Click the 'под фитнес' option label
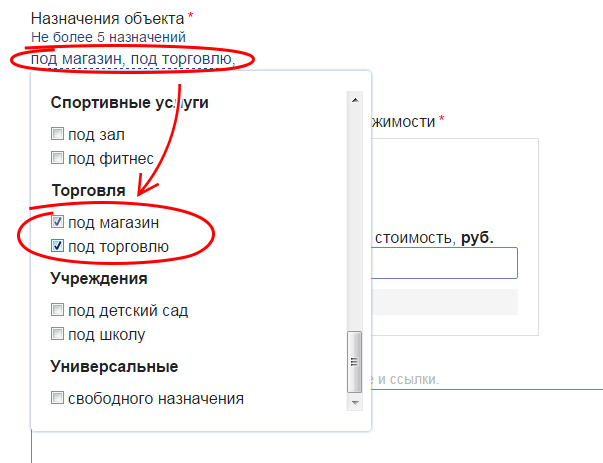603x463 pixels. coord(111,157)
